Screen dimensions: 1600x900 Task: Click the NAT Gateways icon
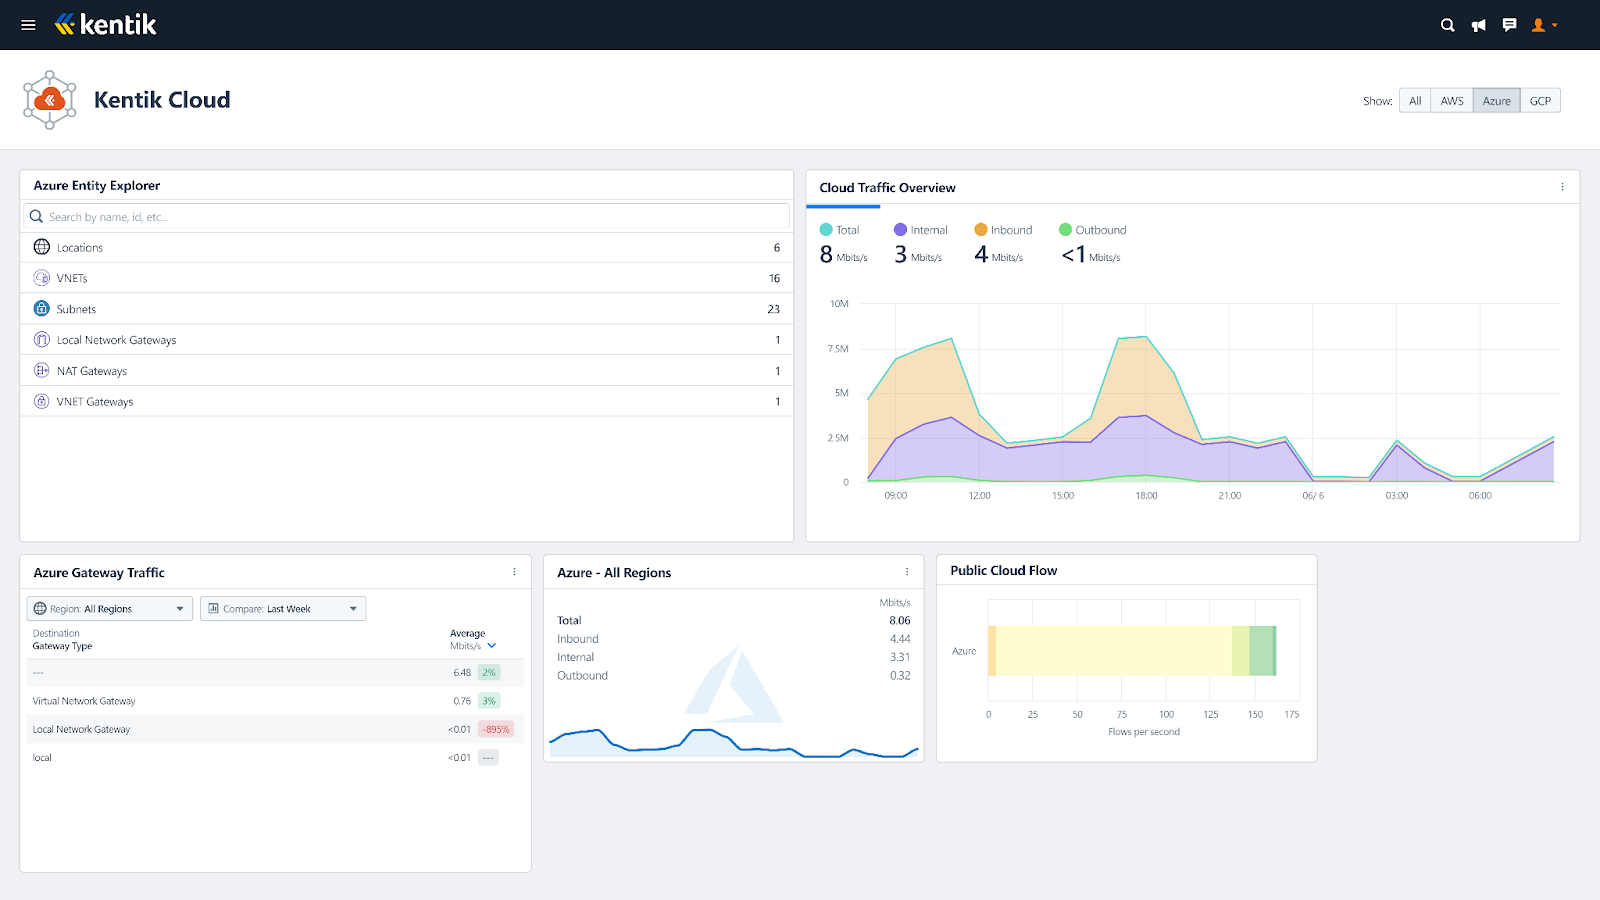42,371
